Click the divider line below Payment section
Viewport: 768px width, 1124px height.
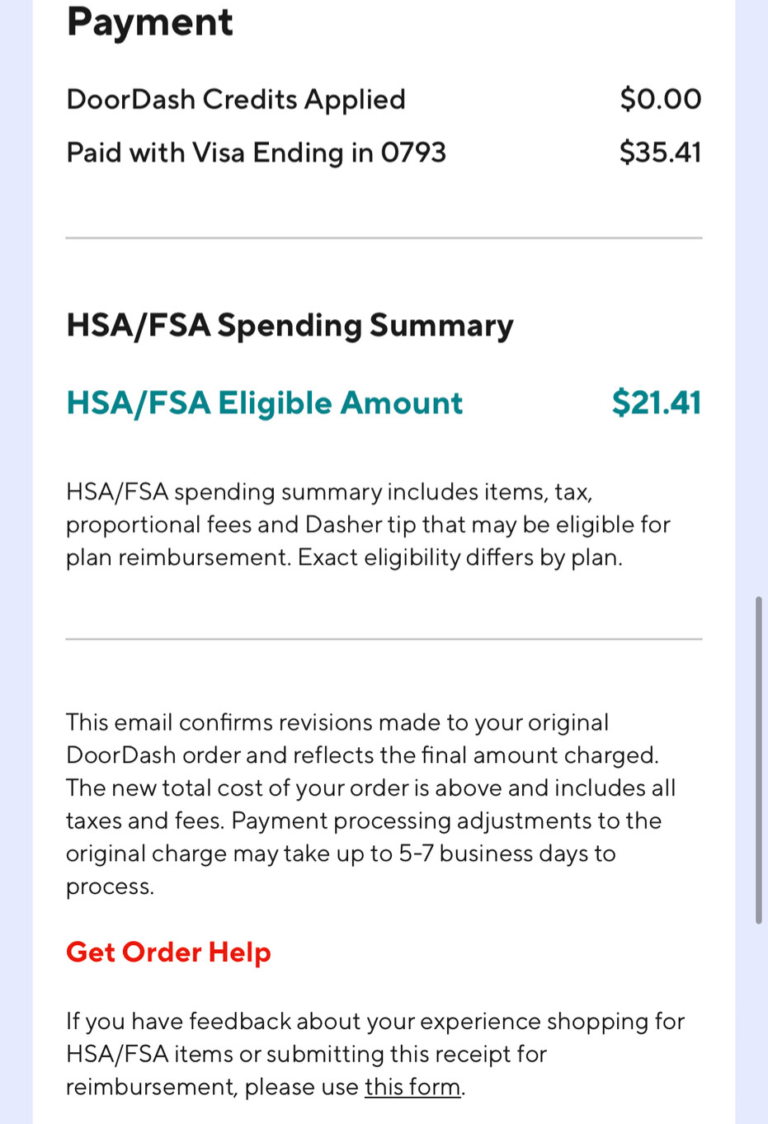[x=384, y=237]
